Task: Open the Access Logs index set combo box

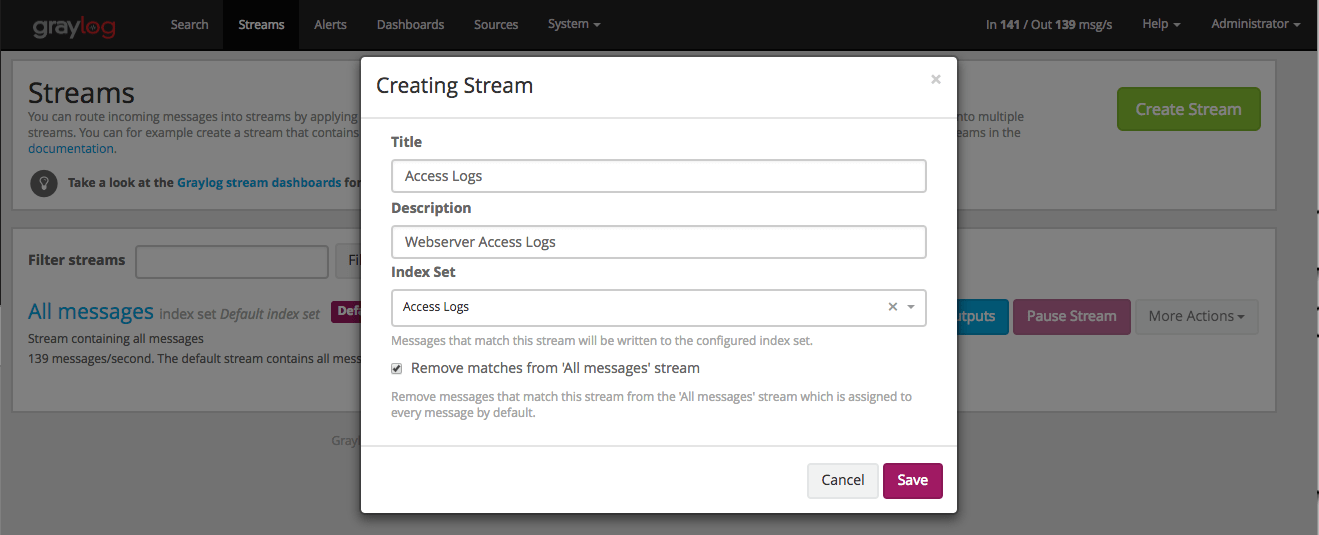Action: point(658,307)
